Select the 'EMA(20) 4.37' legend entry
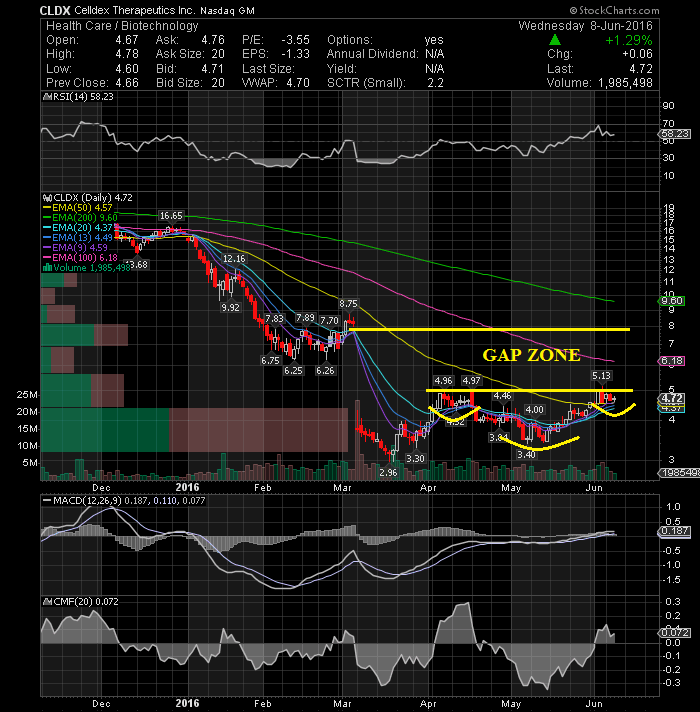 point(78,228)
